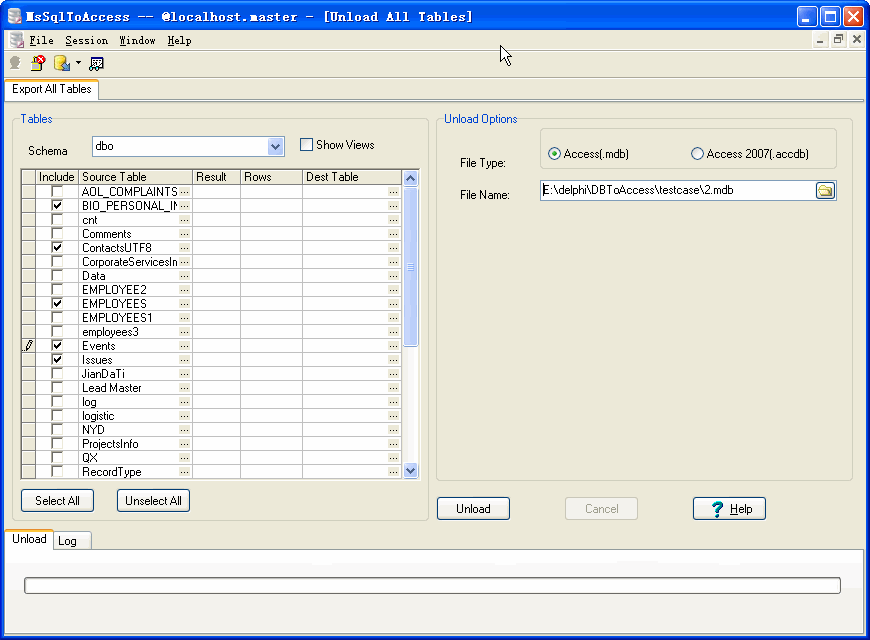Screen dimensions: 870x640
Task: Select the Export All Tables tab
Action: pos(52,89)
